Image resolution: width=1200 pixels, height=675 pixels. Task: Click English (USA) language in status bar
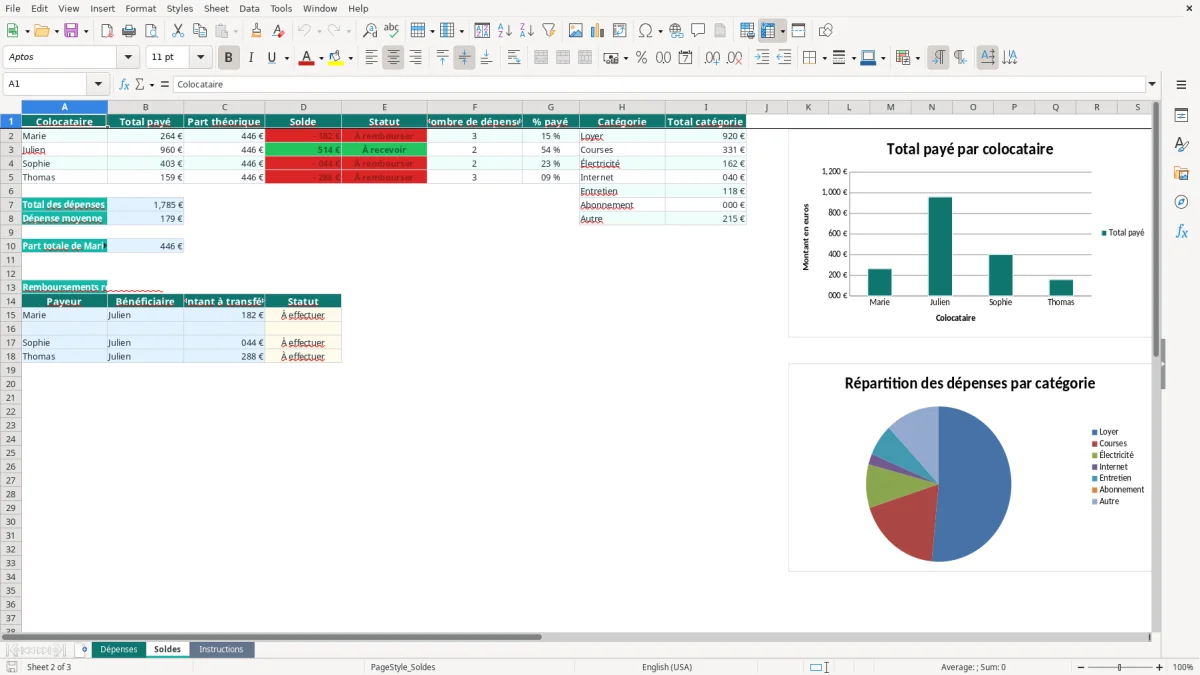[666, 667]
